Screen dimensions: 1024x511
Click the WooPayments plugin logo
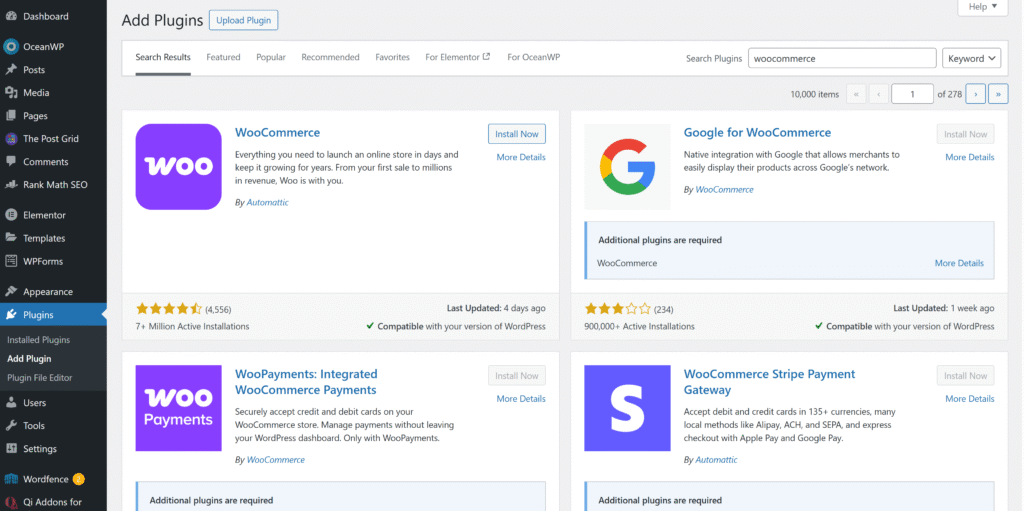pyautogui.click(x=178, y=408)
